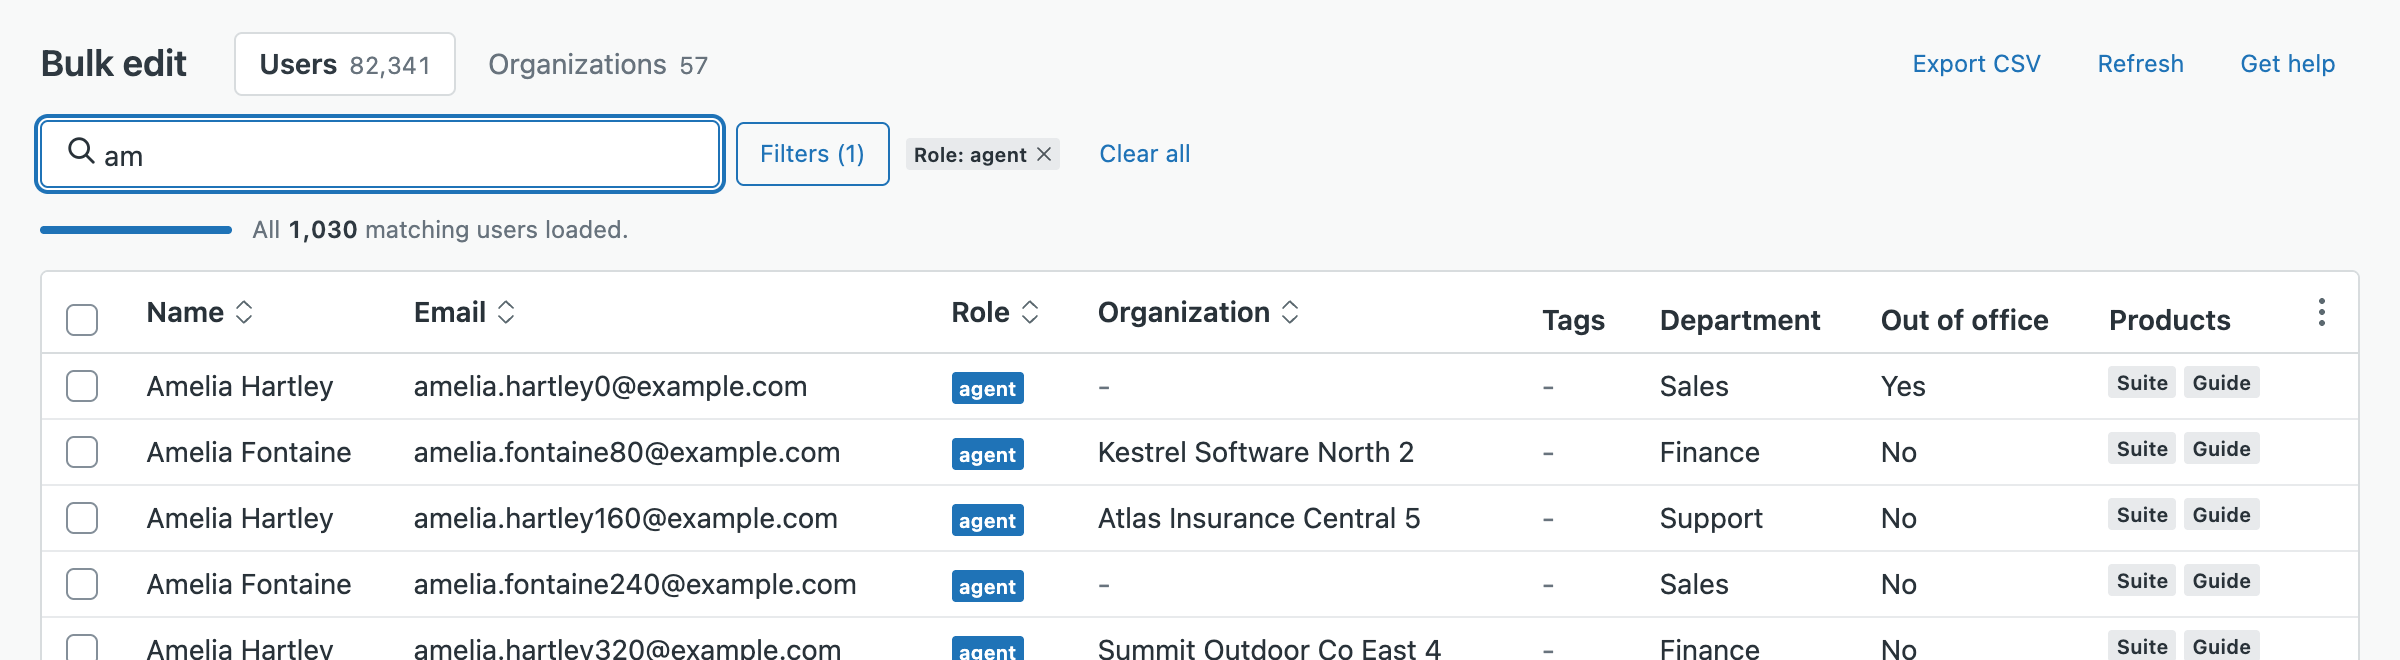Click organization Atlas Insurance Central 5
The image size is (2400, 660).
[x=1259, y=518]
